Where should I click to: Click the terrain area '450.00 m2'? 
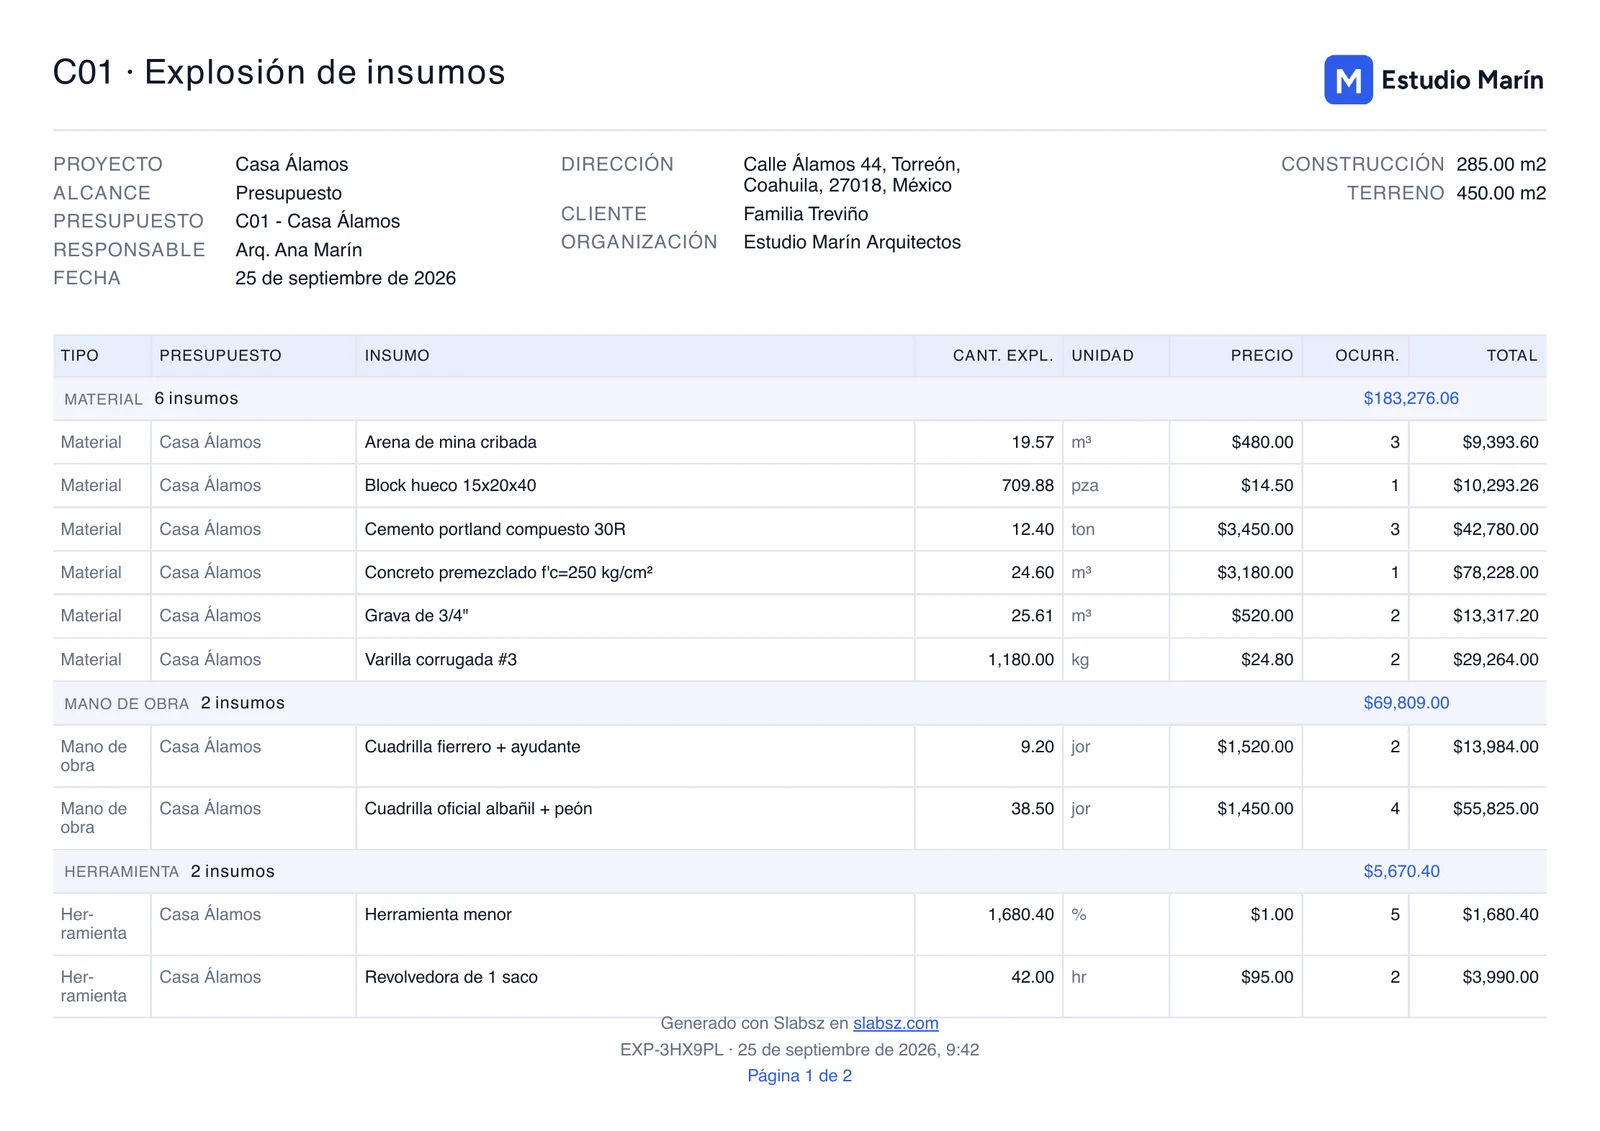point(1501,193)
